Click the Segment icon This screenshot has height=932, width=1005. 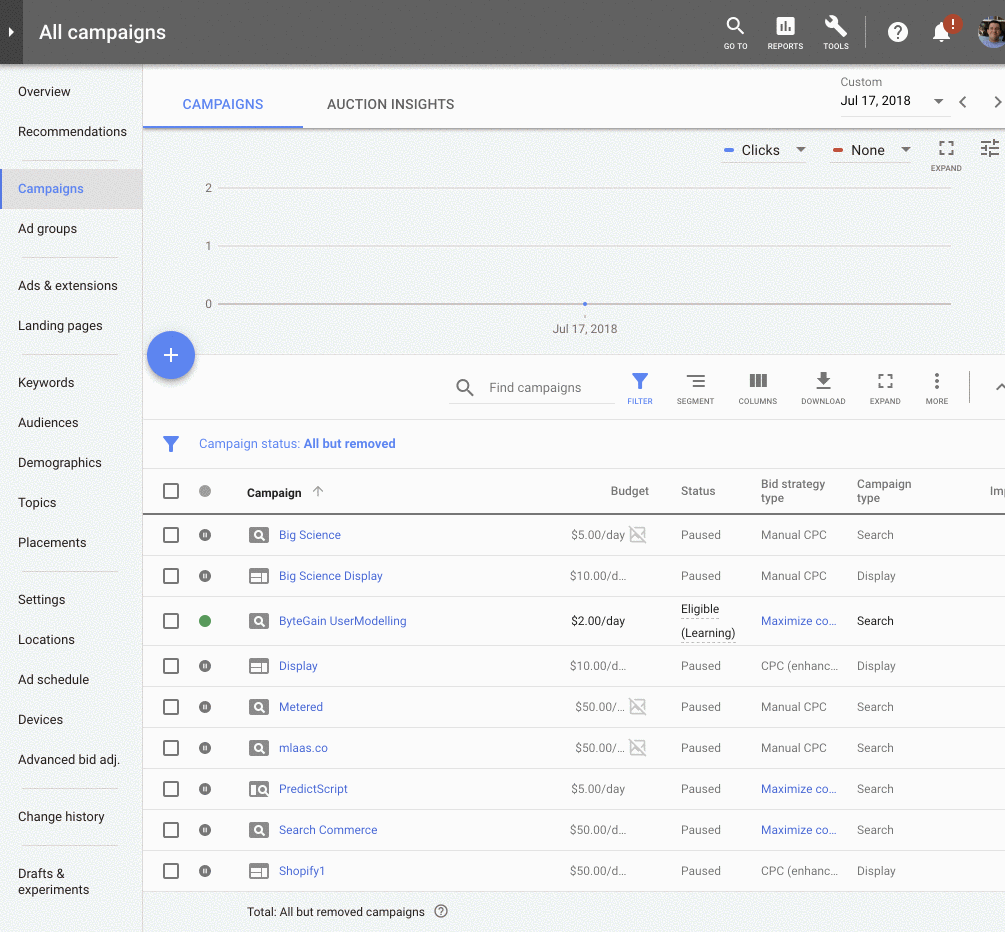695,388
